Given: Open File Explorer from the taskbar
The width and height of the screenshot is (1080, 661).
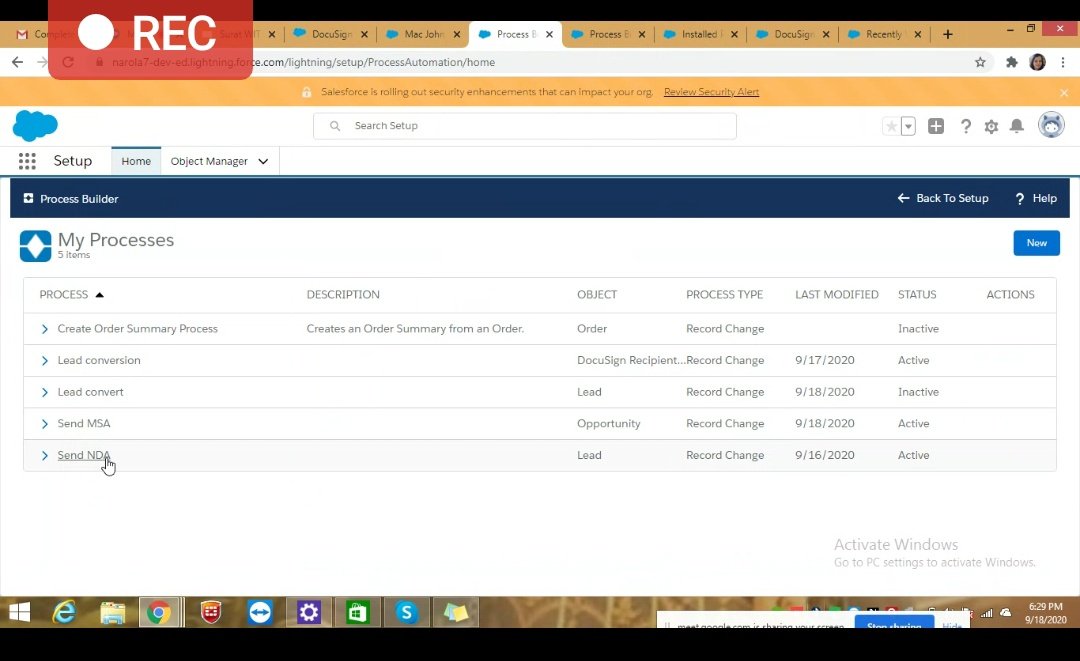Looking at the screenshot, I should pos(112,612).
